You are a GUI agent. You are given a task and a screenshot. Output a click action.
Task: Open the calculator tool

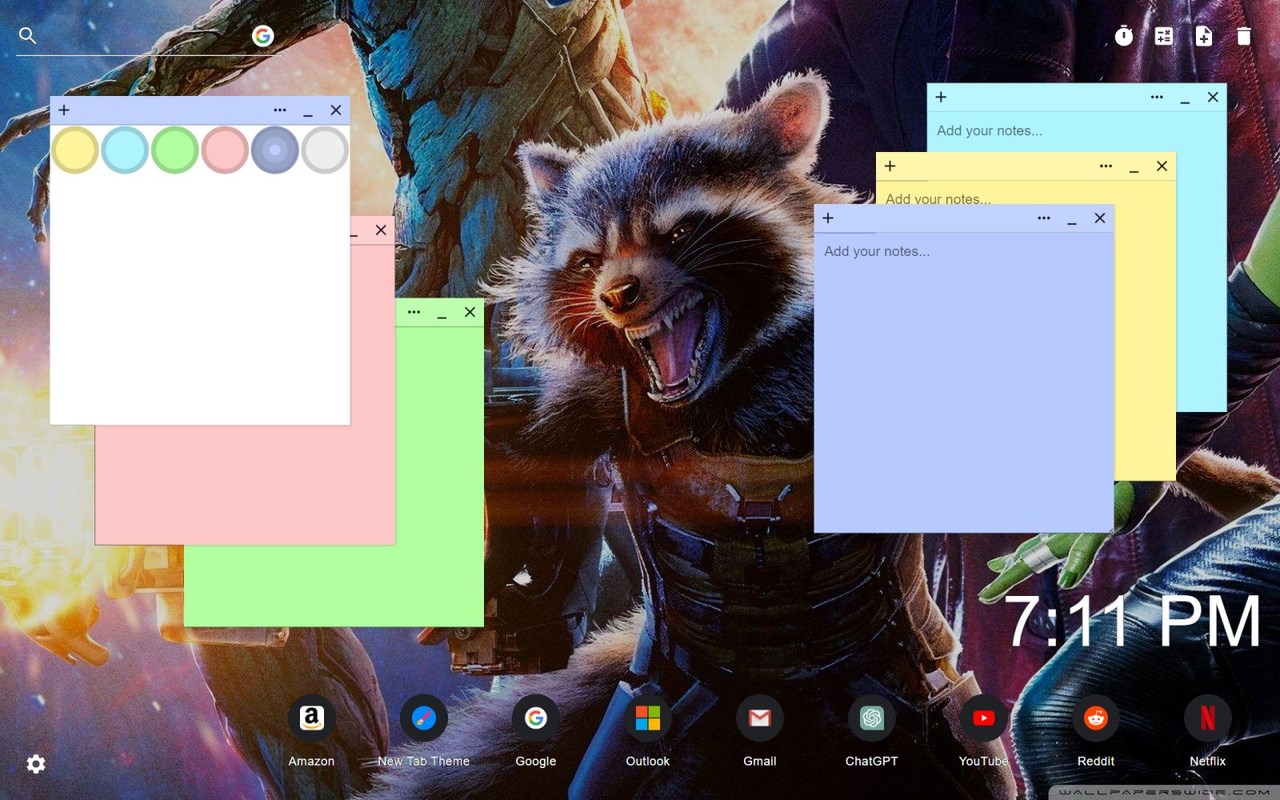(x=1164, y=36)
